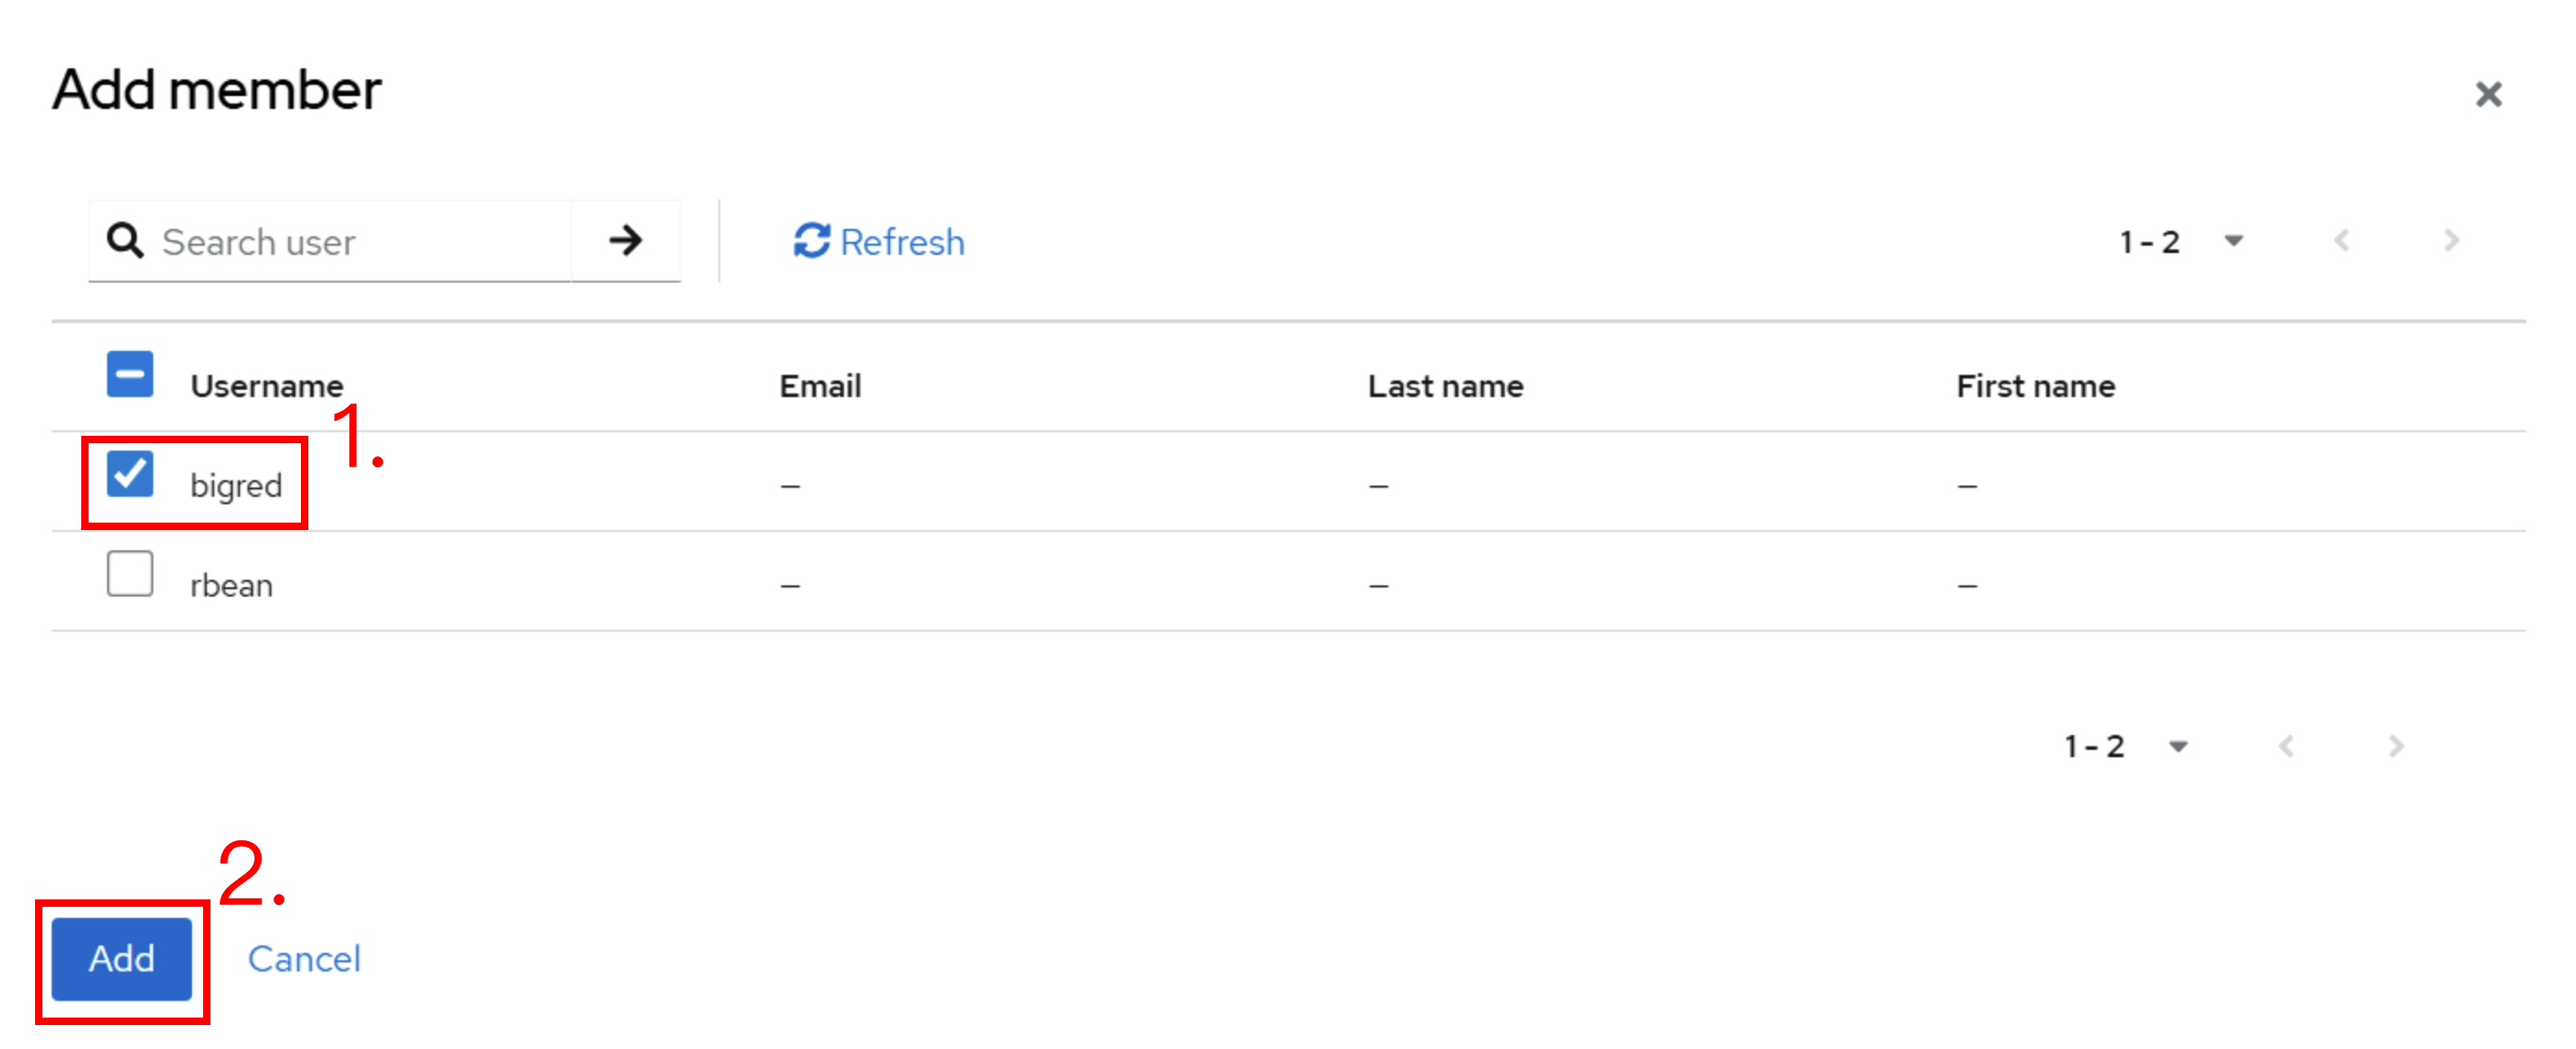Go to previous page in top pagination
Image resolution: width=2576 pixels, height=1049 pixels.
(x=2342, y=241)
